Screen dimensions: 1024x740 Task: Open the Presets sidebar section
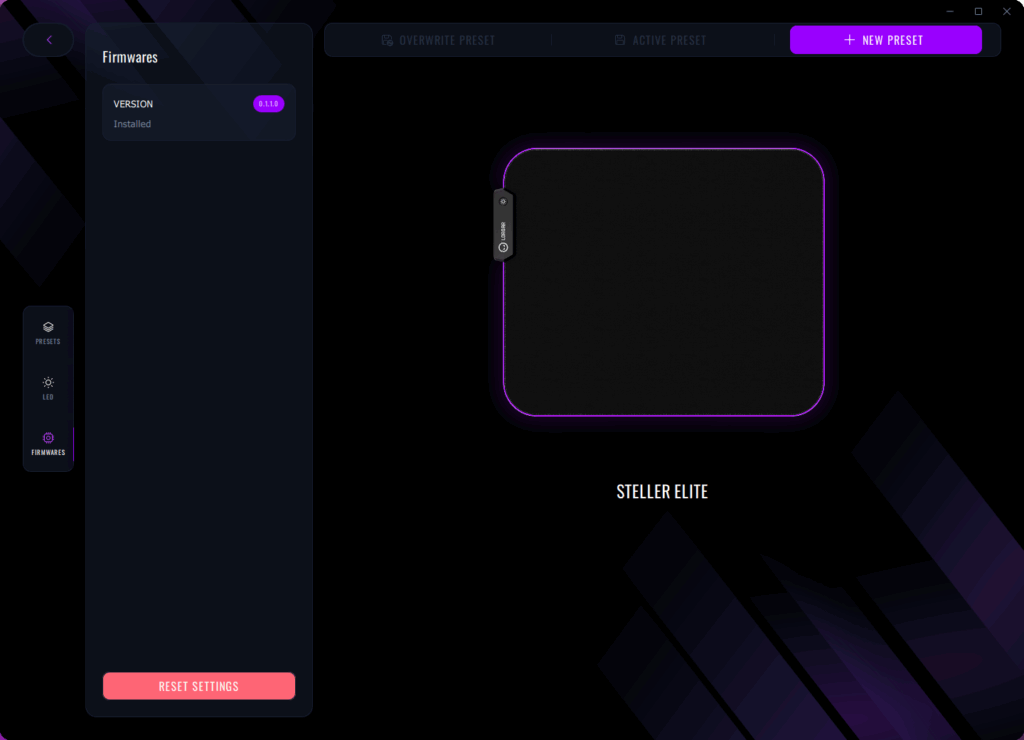point(48,333)
